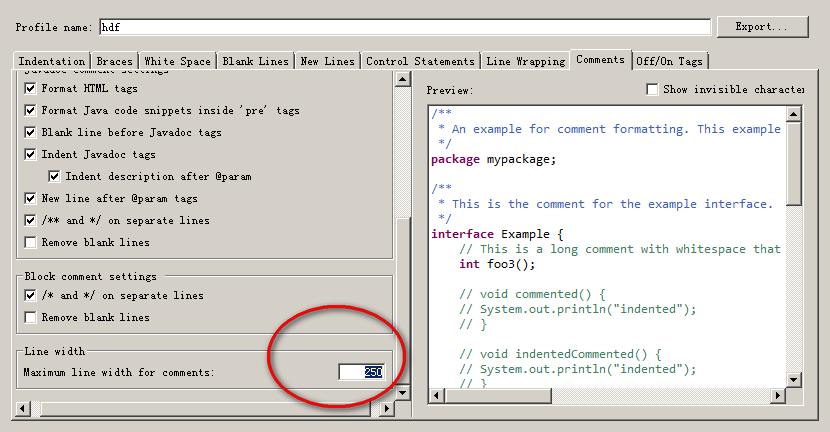
Task: Click the Maximum line width input field
Action: [x=360, y=372]
